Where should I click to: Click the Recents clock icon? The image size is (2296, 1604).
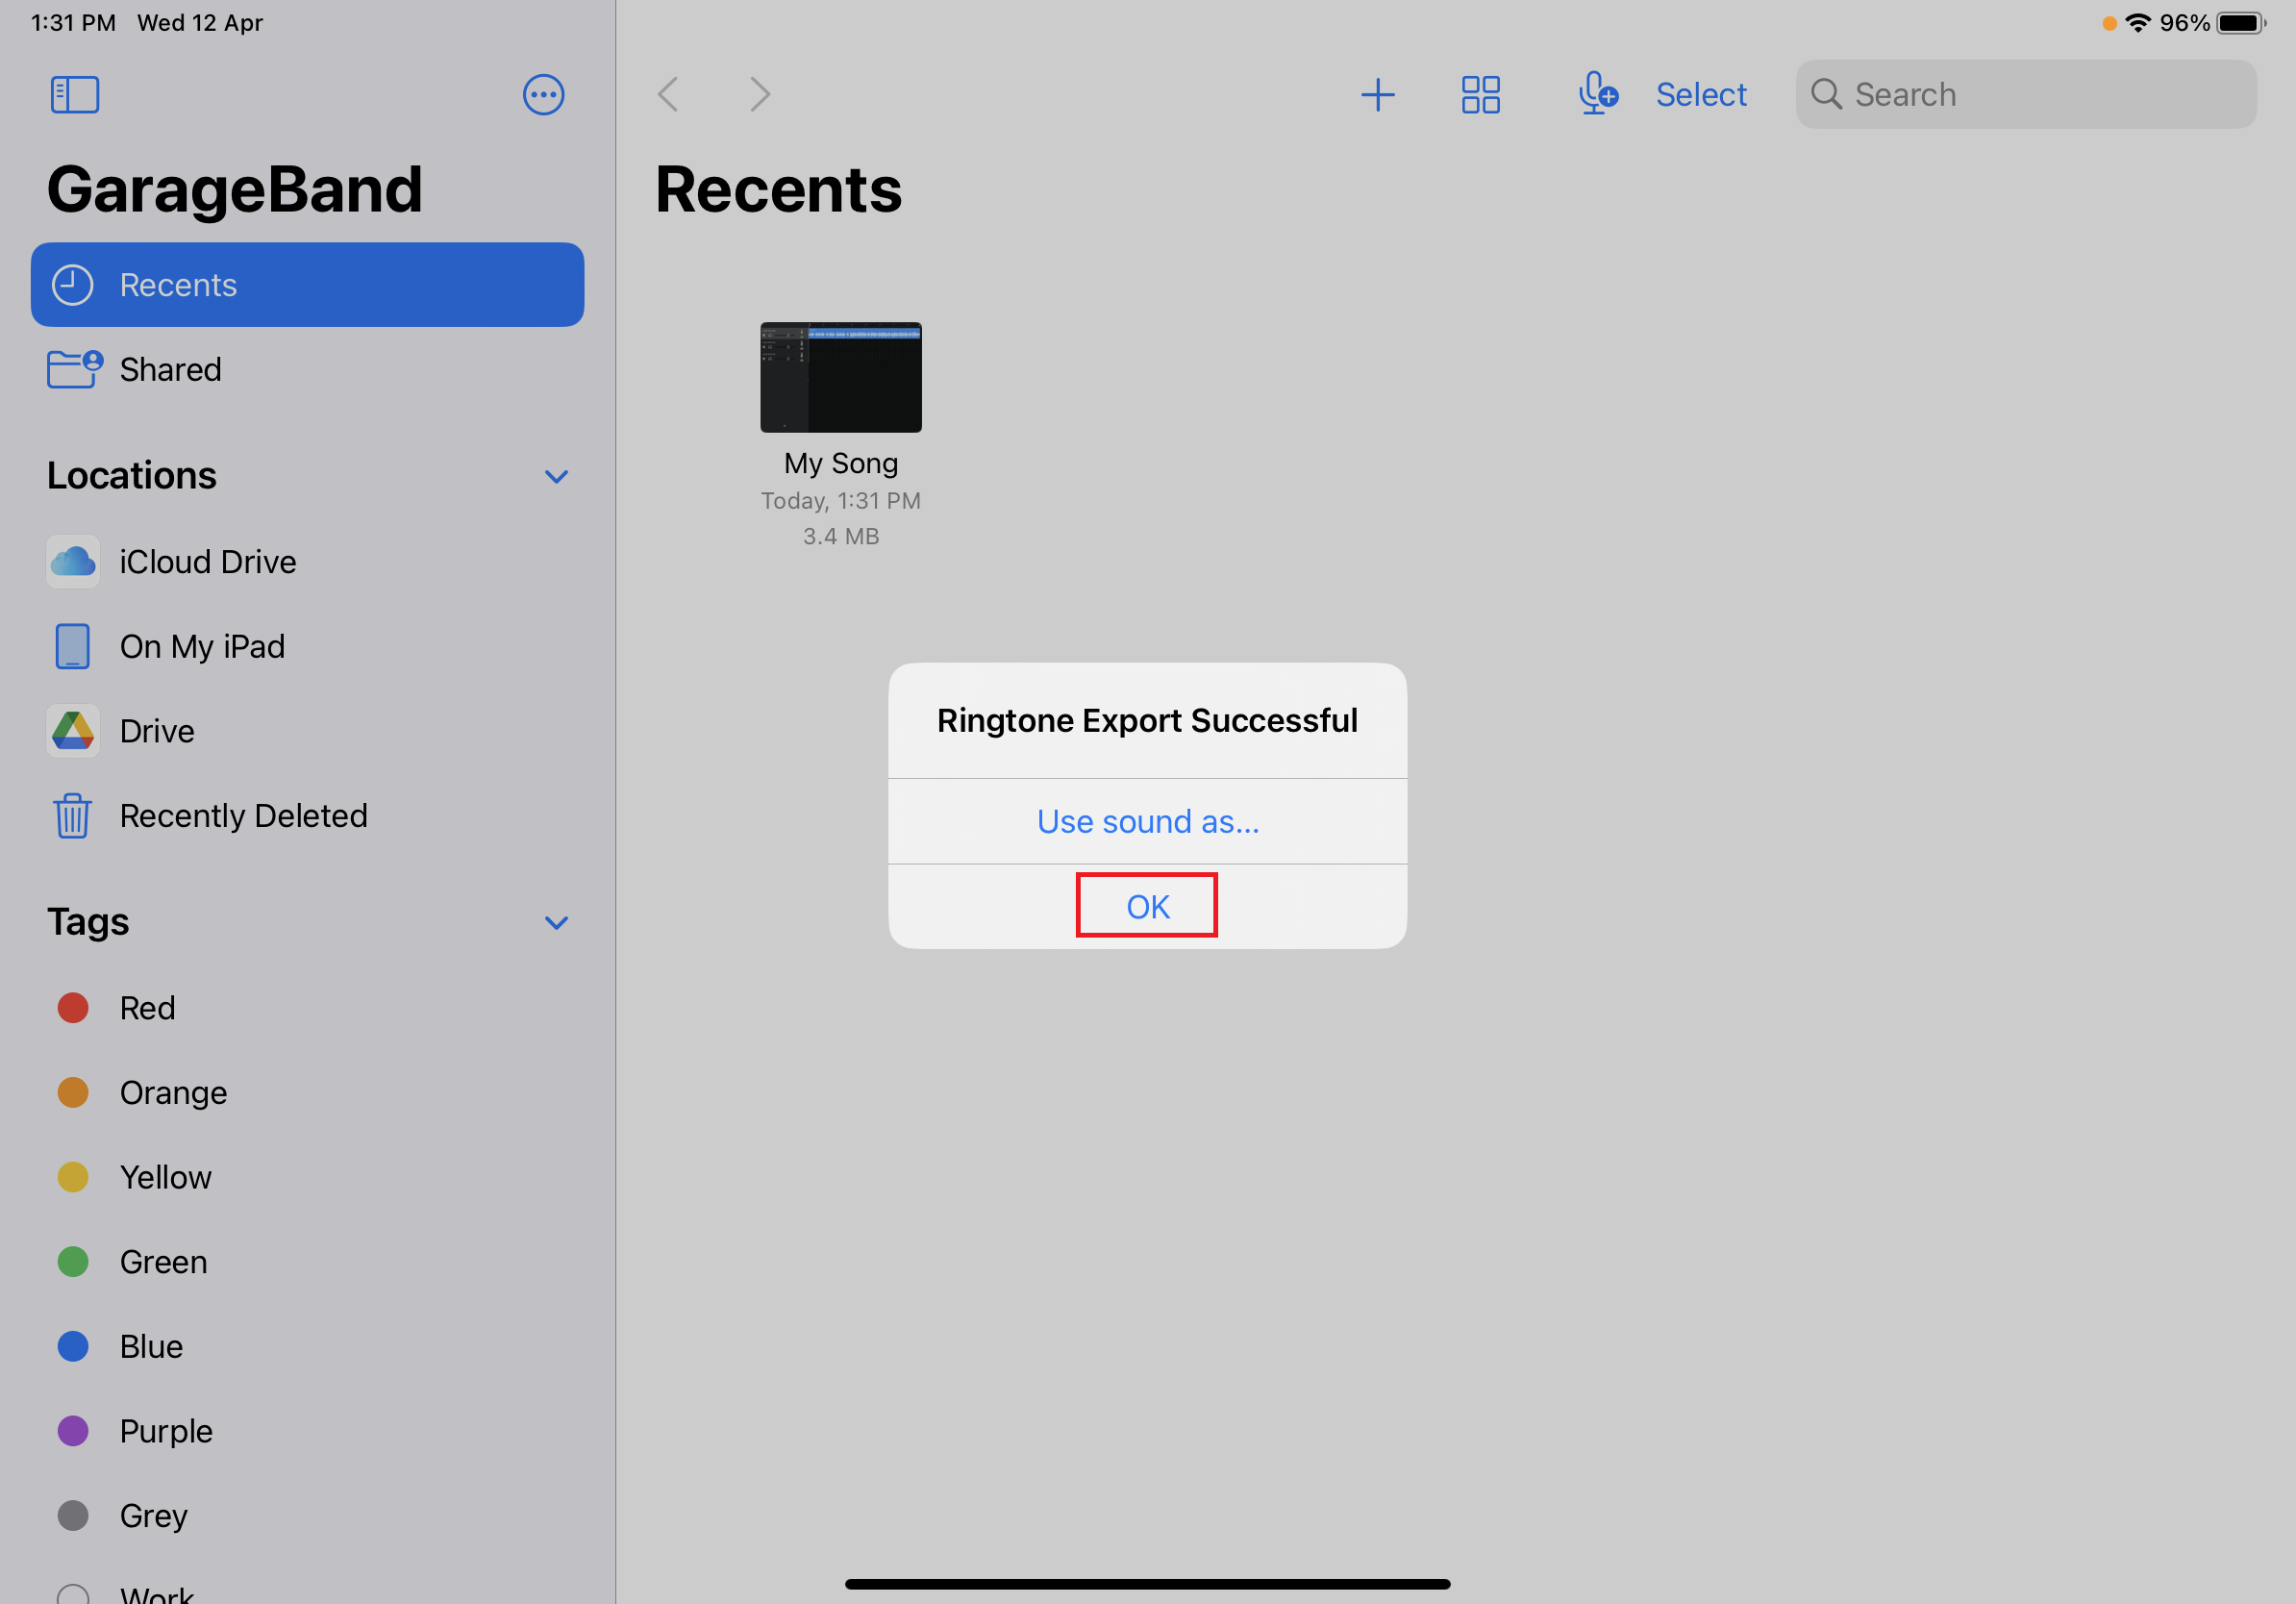[73, 285]
